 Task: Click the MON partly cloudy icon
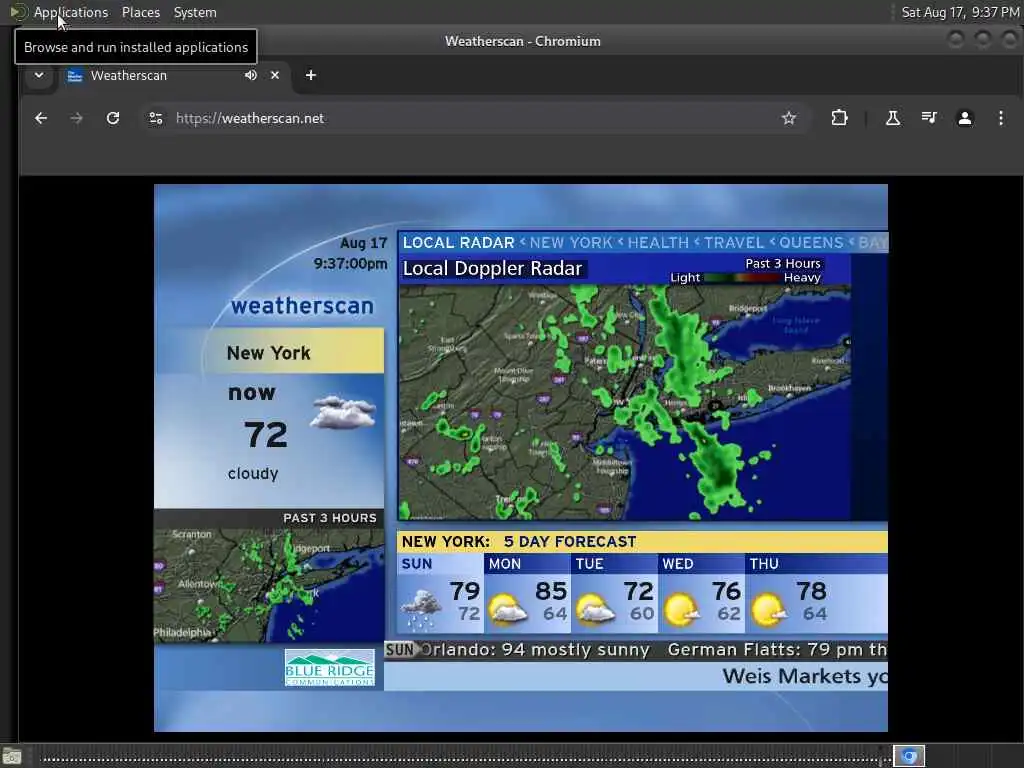click(509, 610)
